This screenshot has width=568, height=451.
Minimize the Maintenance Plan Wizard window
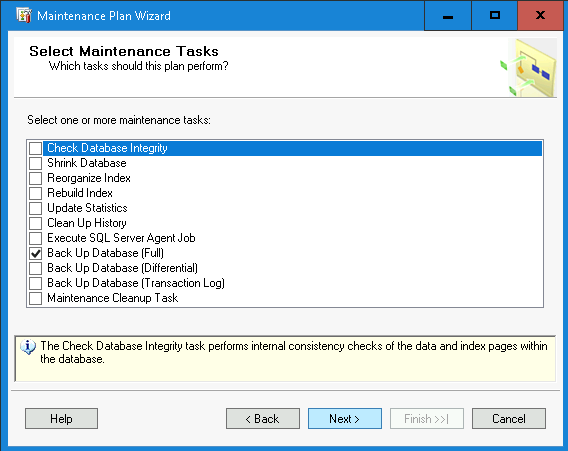pyautogui.click(x=448, y=16)
